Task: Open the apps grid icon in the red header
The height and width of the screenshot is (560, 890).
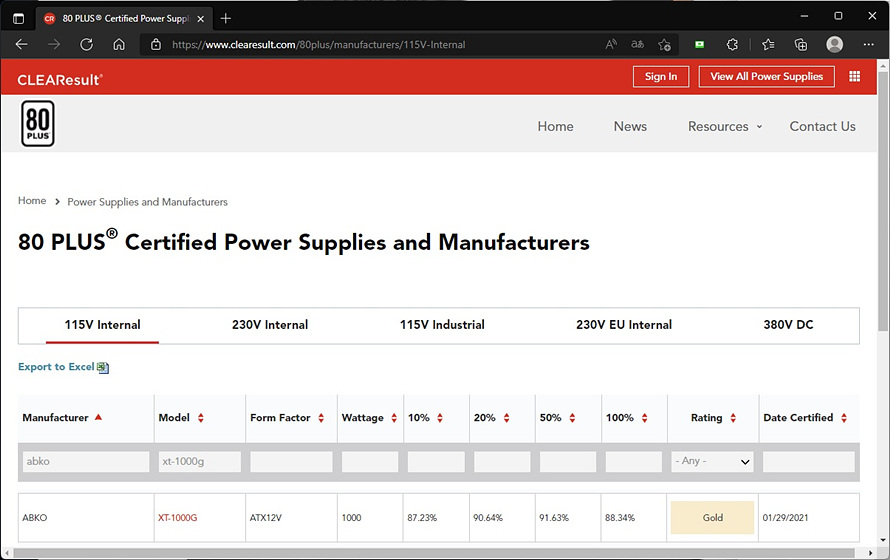Action: [x=854, y=77]
